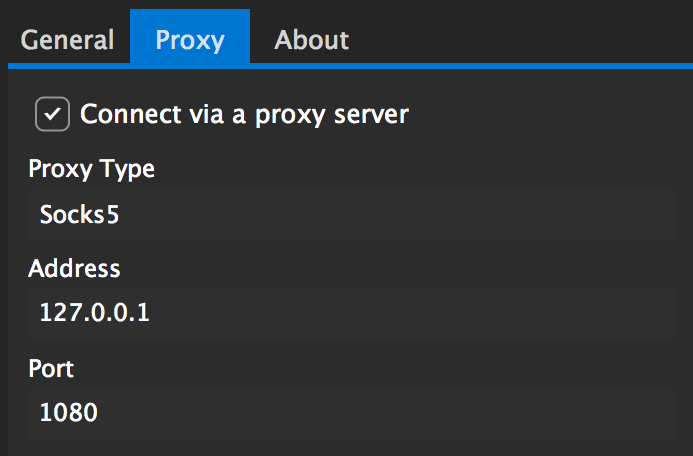Open the Proxy Type dropdown

coord(352,214)
